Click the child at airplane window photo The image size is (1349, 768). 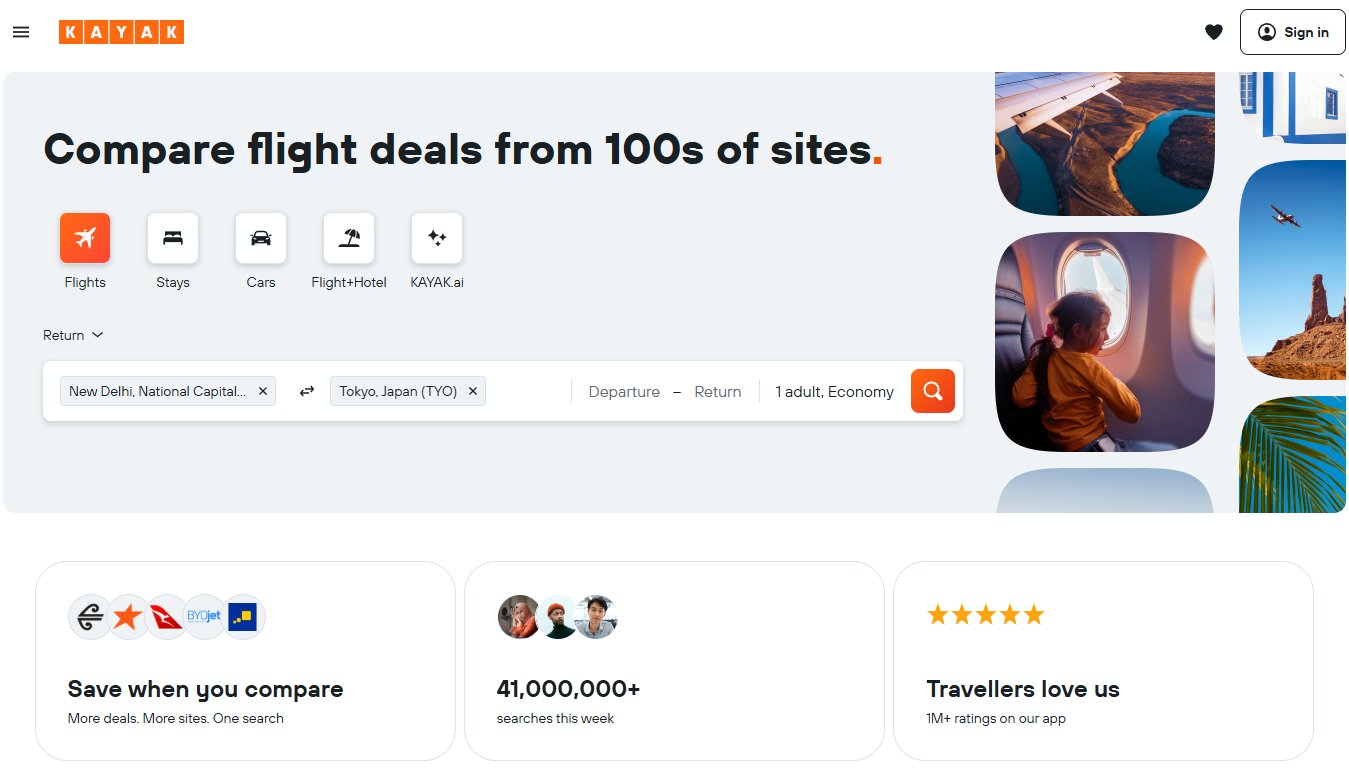coord(1104,341)
